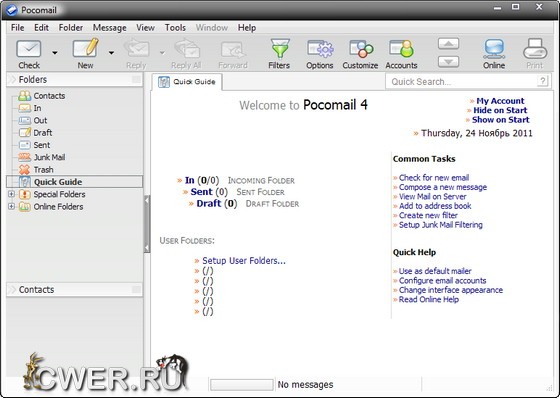Expand the Online Folders tree node
The height and width of the screenshot is (398, 560).
(x=11, y=207)
